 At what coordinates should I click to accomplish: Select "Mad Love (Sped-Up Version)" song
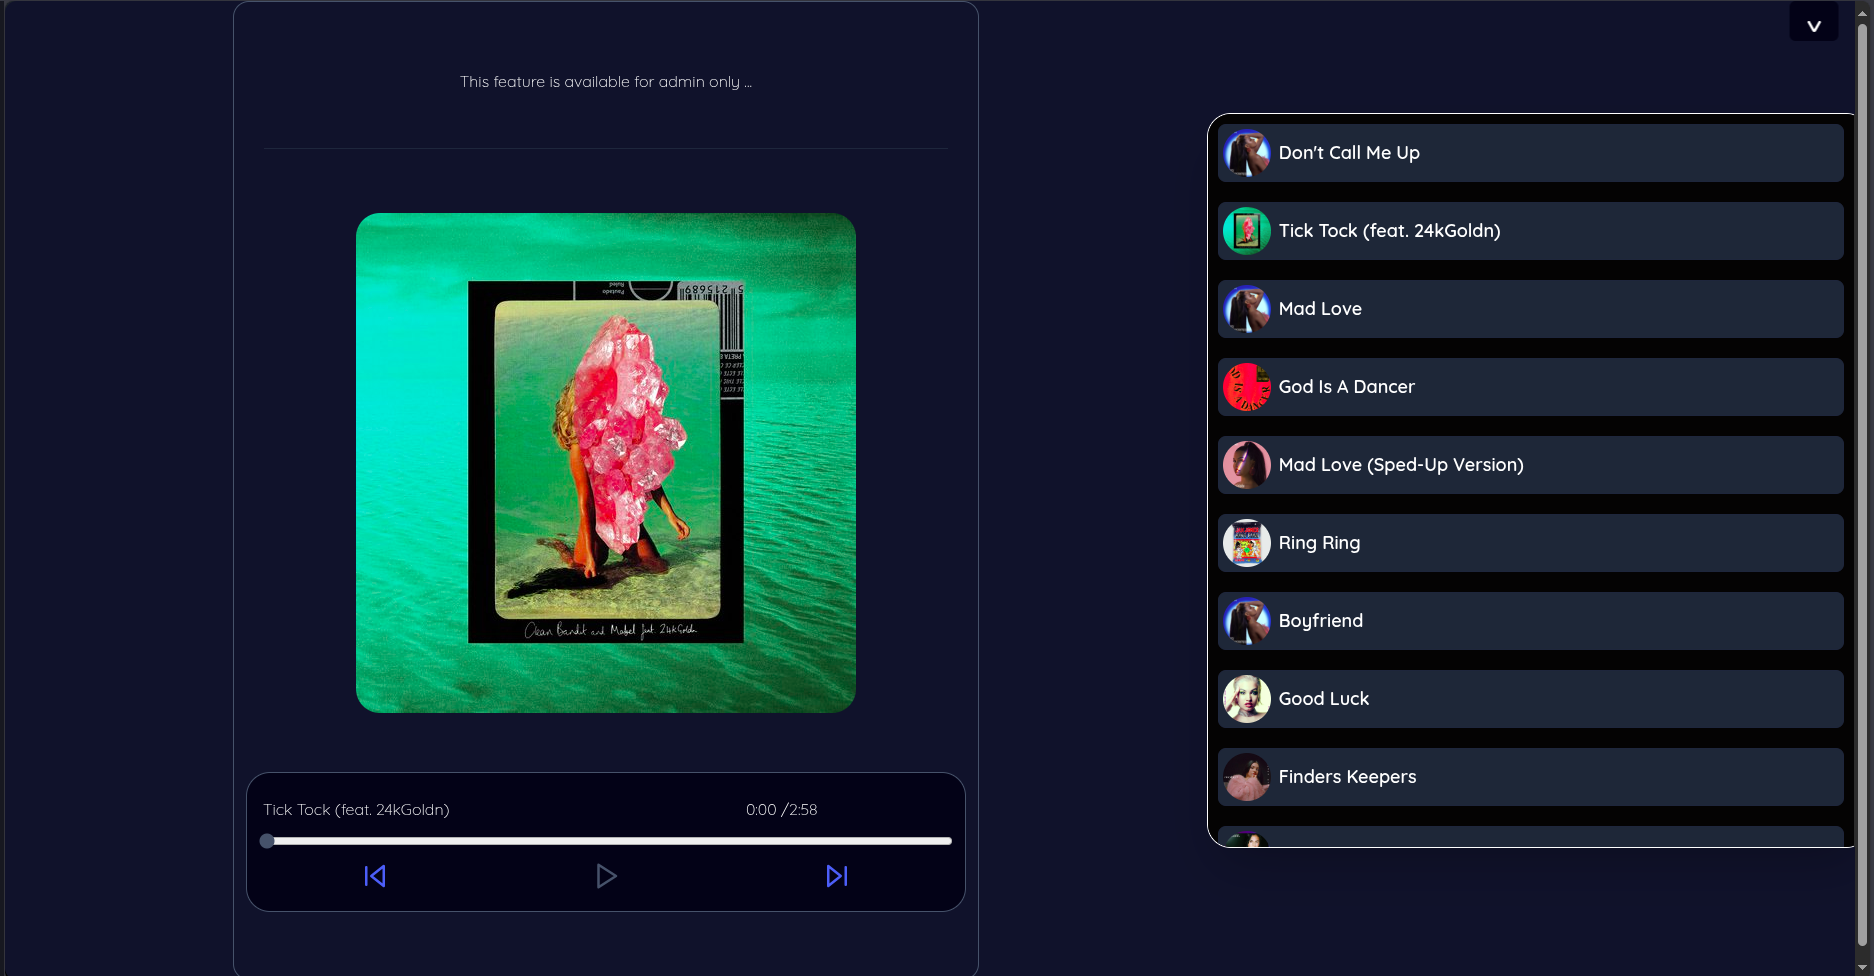click(1530, 465)
